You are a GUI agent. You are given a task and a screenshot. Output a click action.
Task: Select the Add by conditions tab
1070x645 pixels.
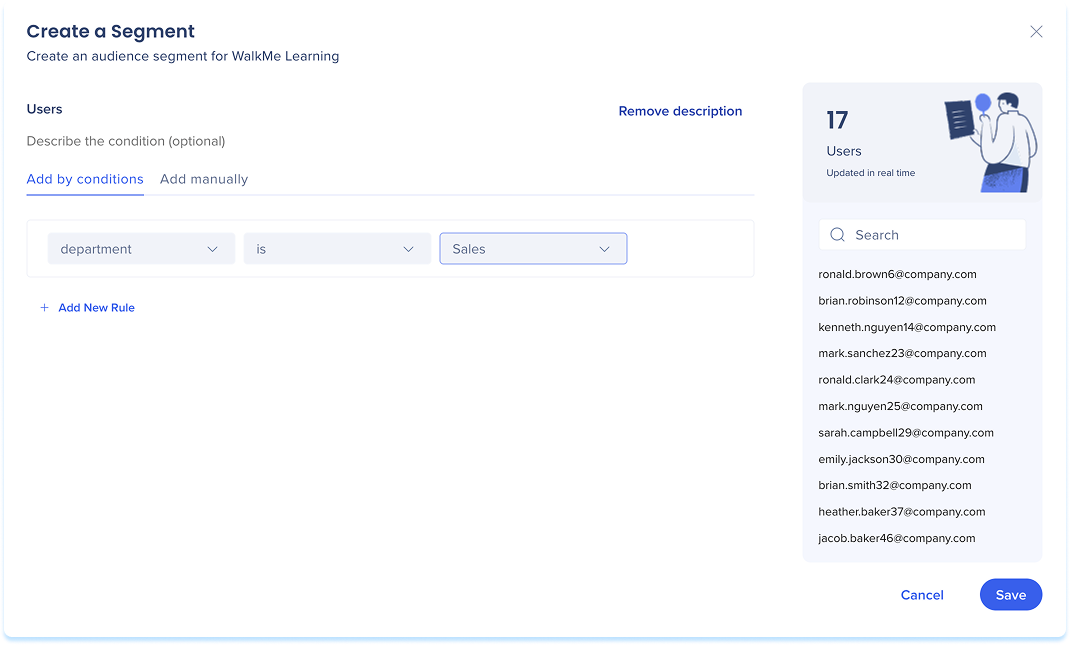[85, 179]
